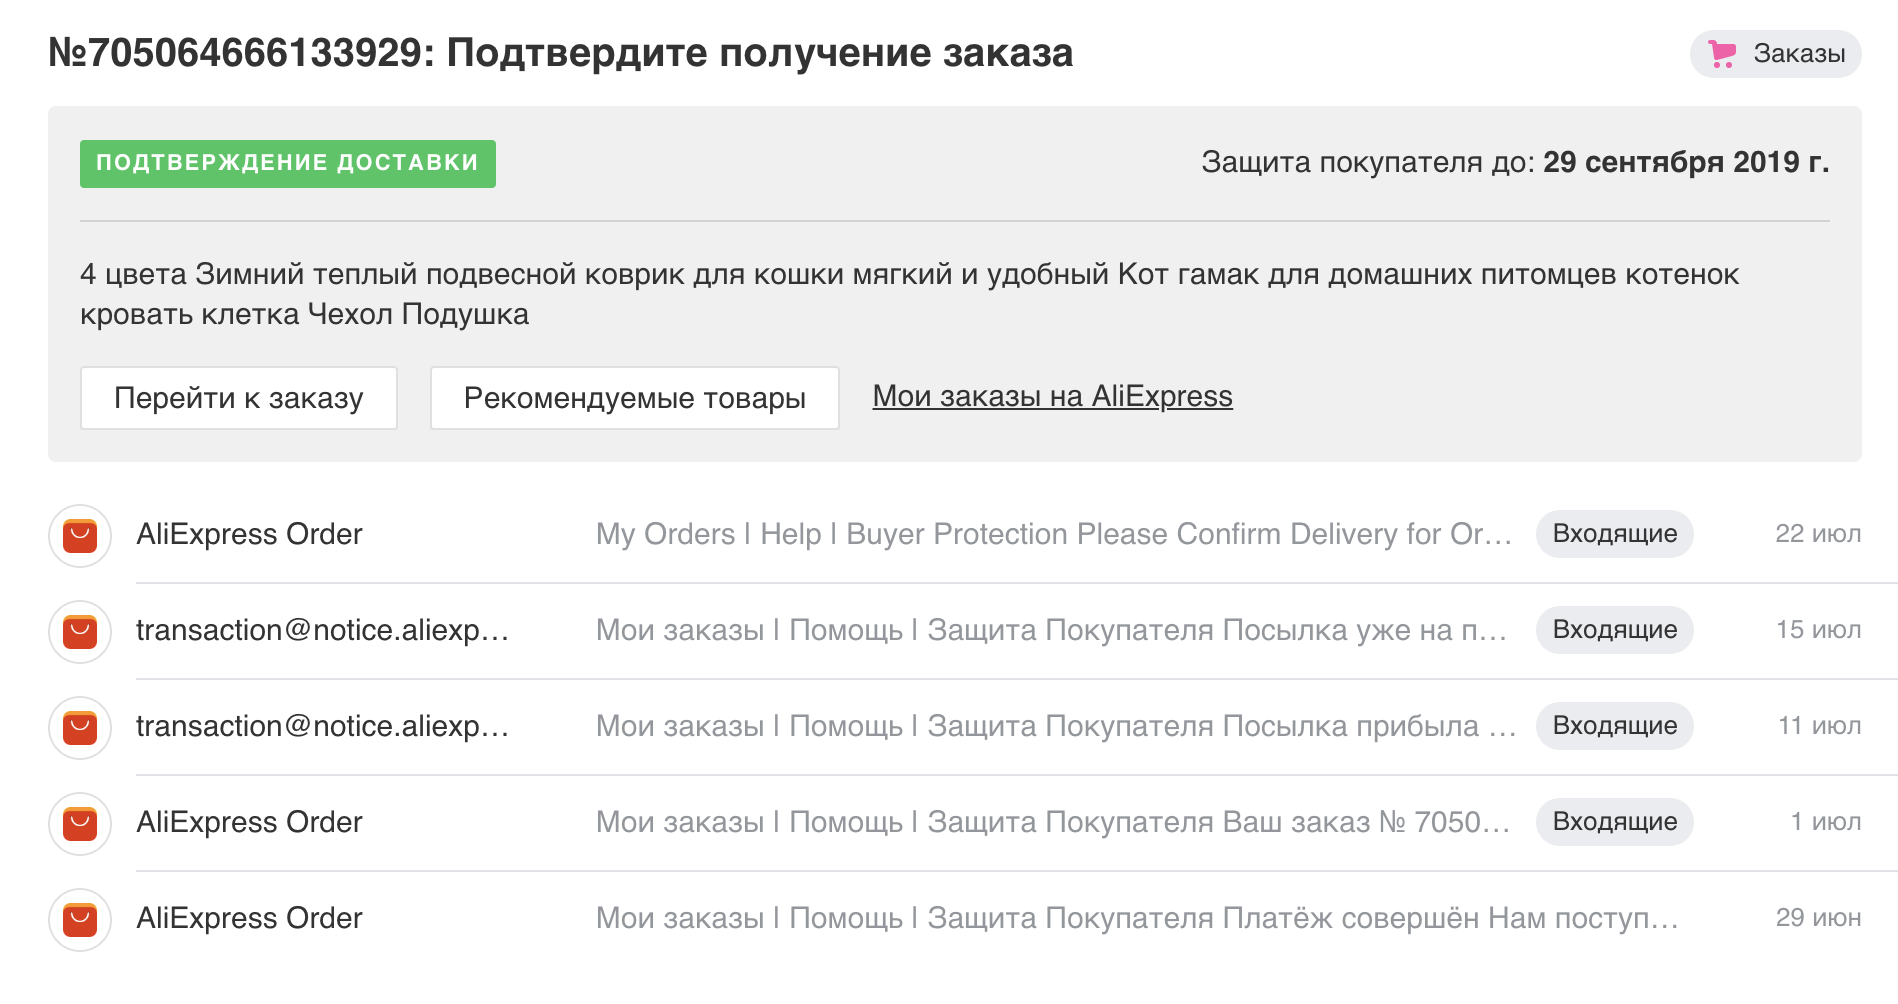Follow Мои заказы на AliExpress link
Viewport: 1898px width, 1004px height.
point(1052,396)
